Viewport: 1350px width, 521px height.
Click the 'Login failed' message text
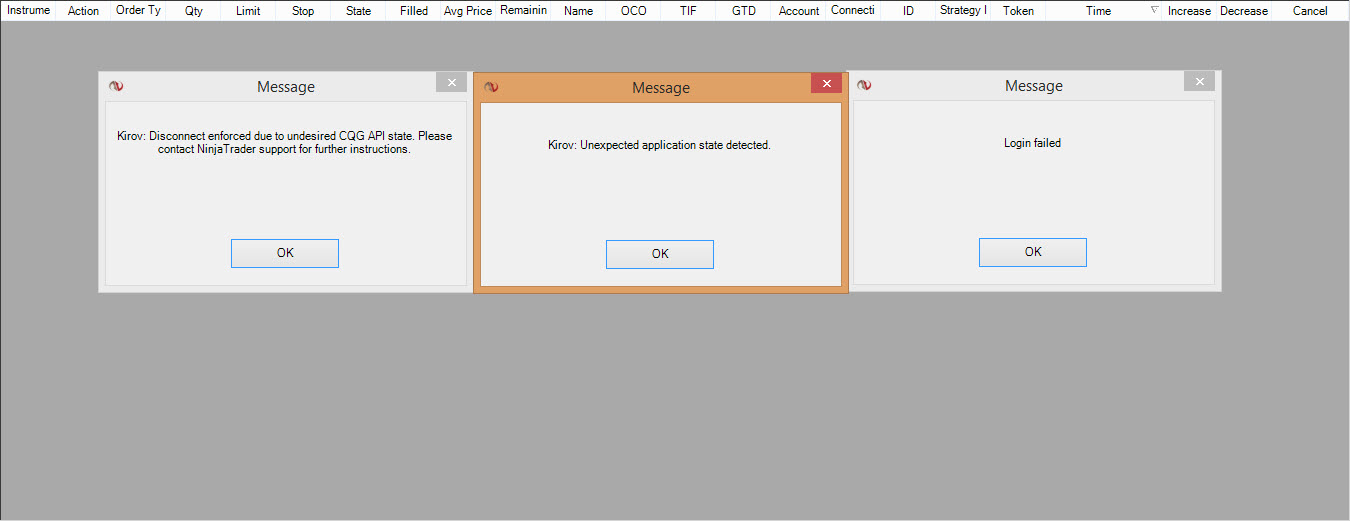click(x=1033, y=143)
